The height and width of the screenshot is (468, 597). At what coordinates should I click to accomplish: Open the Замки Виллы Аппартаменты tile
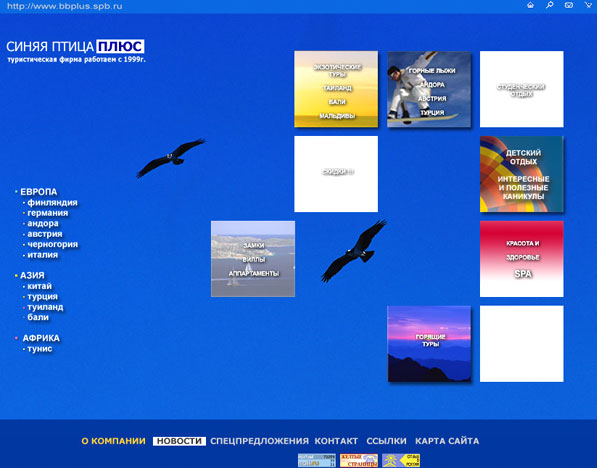click(253, 259)
